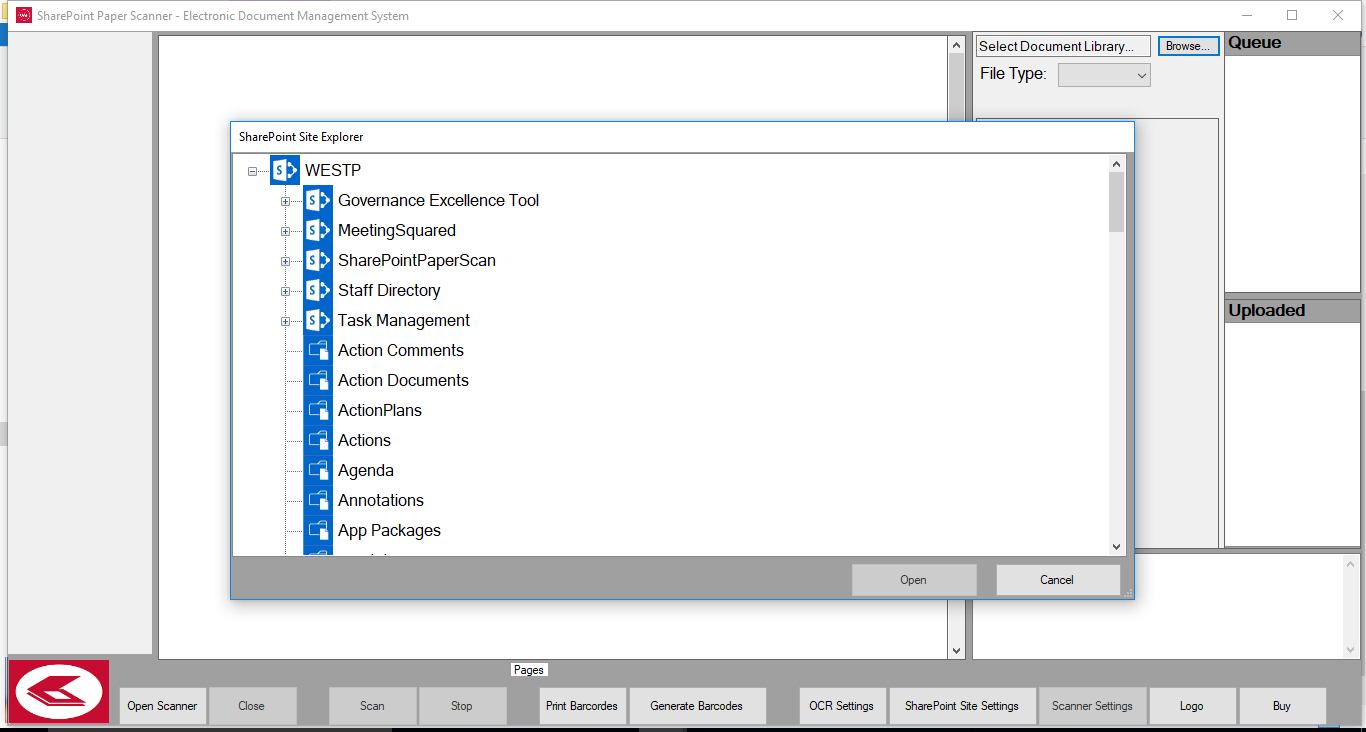
Task: Select Staff Directory in the tree
Action: (389, 290)
